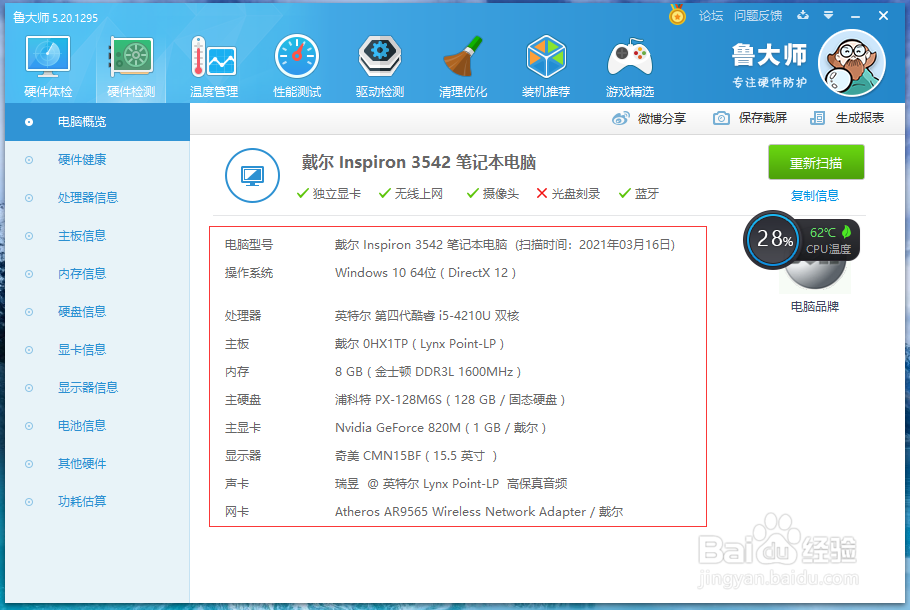The width and height of the screenshot is (910, 610).
Task: Click the title 戴尔 Inspiron 3542 笔记本电脑
Action: coord(418,162)
